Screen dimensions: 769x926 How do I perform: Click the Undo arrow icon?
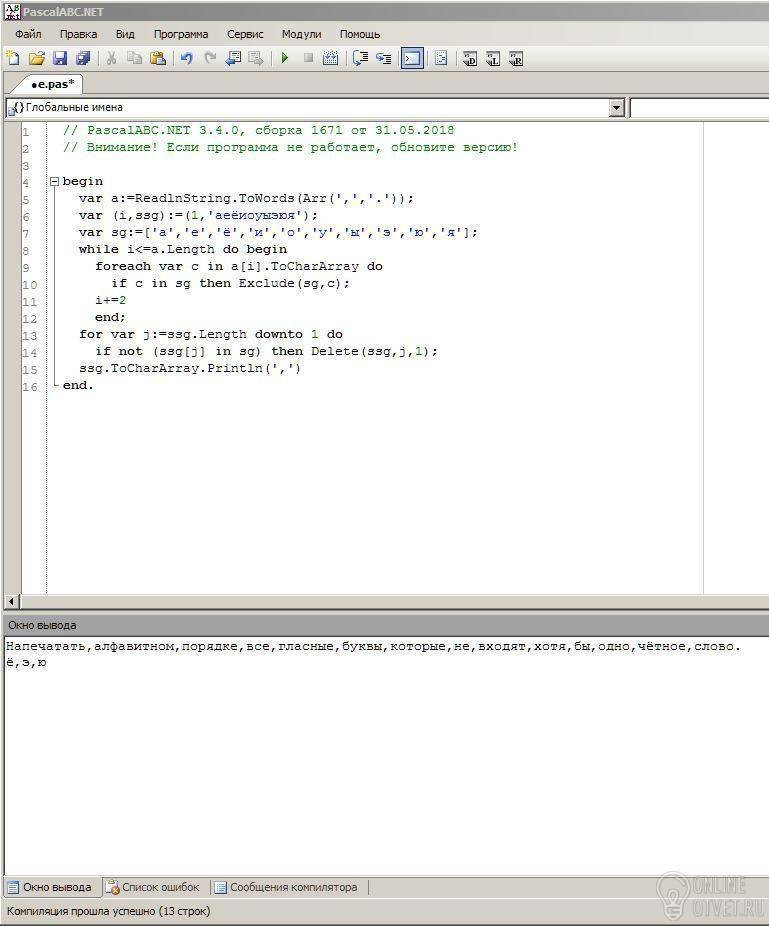click(x=186, y=59)
